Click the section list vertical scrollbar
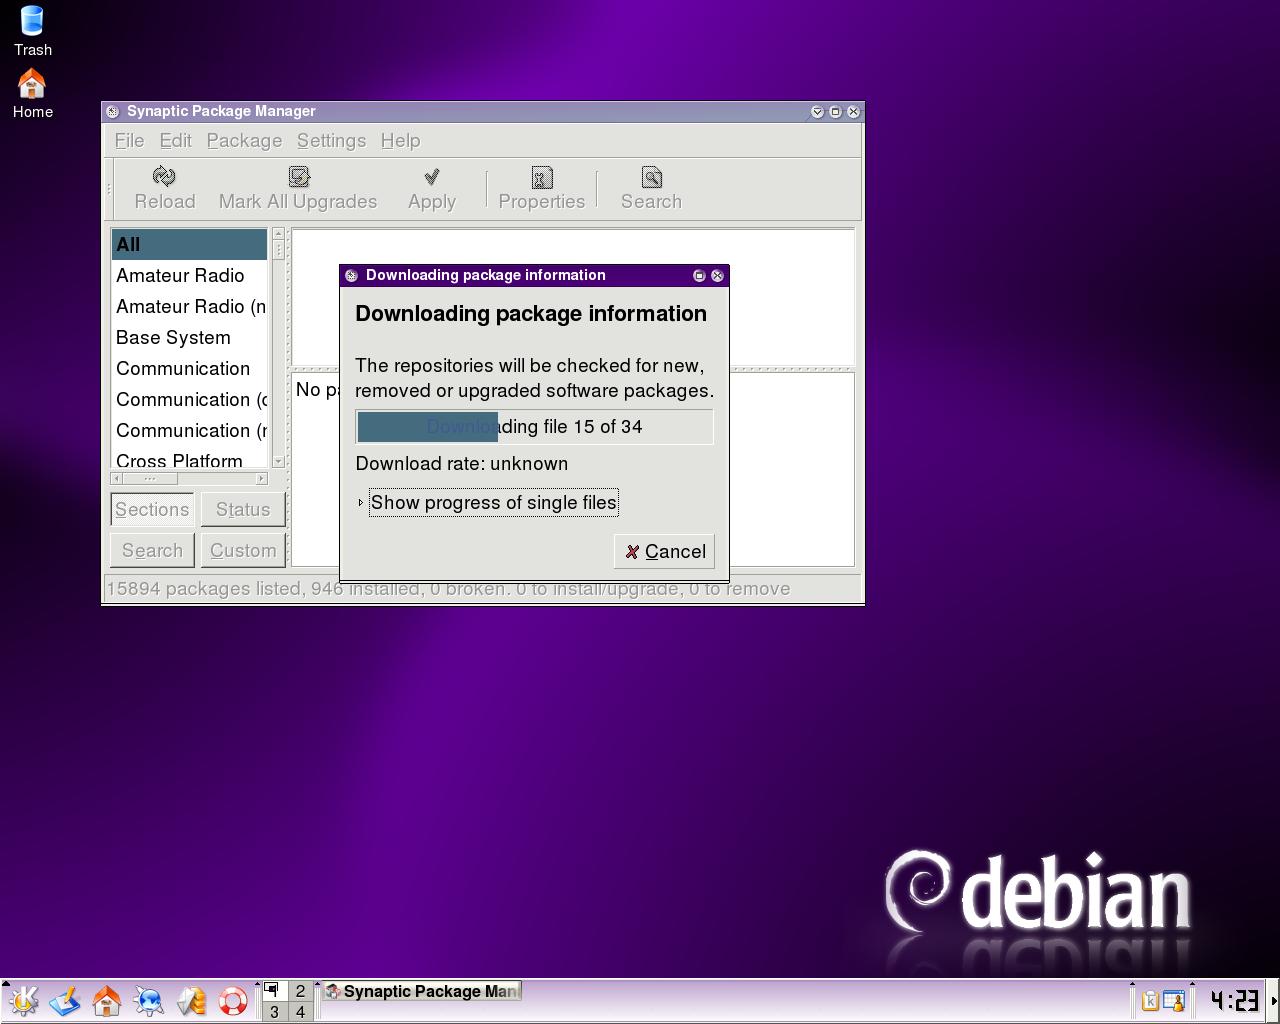 pos(279,348)
